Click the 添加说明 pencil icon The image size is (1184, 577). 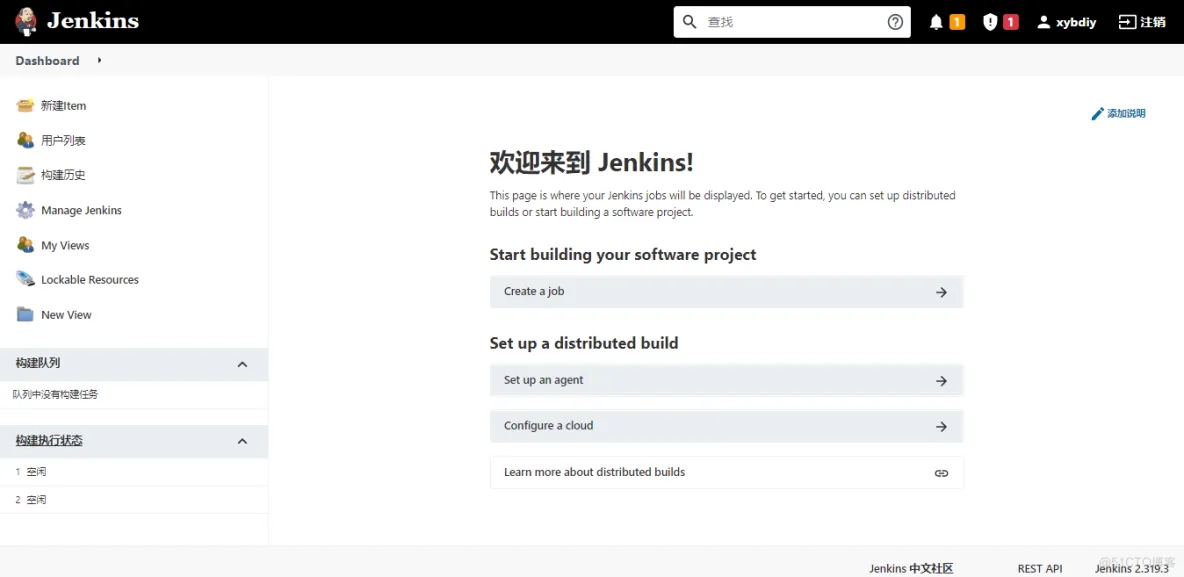tap(1097, 113)
